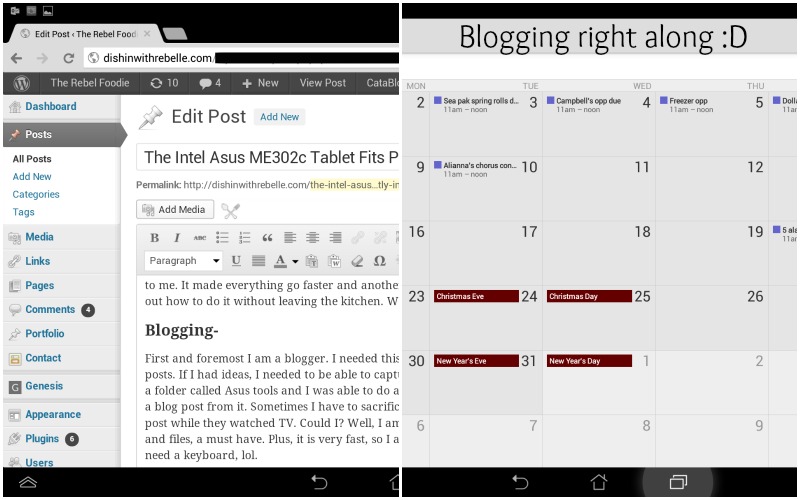Image resolution: width=800 pixels, height=500 pixels.
Task: Open the text color dropdown arrow
Action: [295, 261]
